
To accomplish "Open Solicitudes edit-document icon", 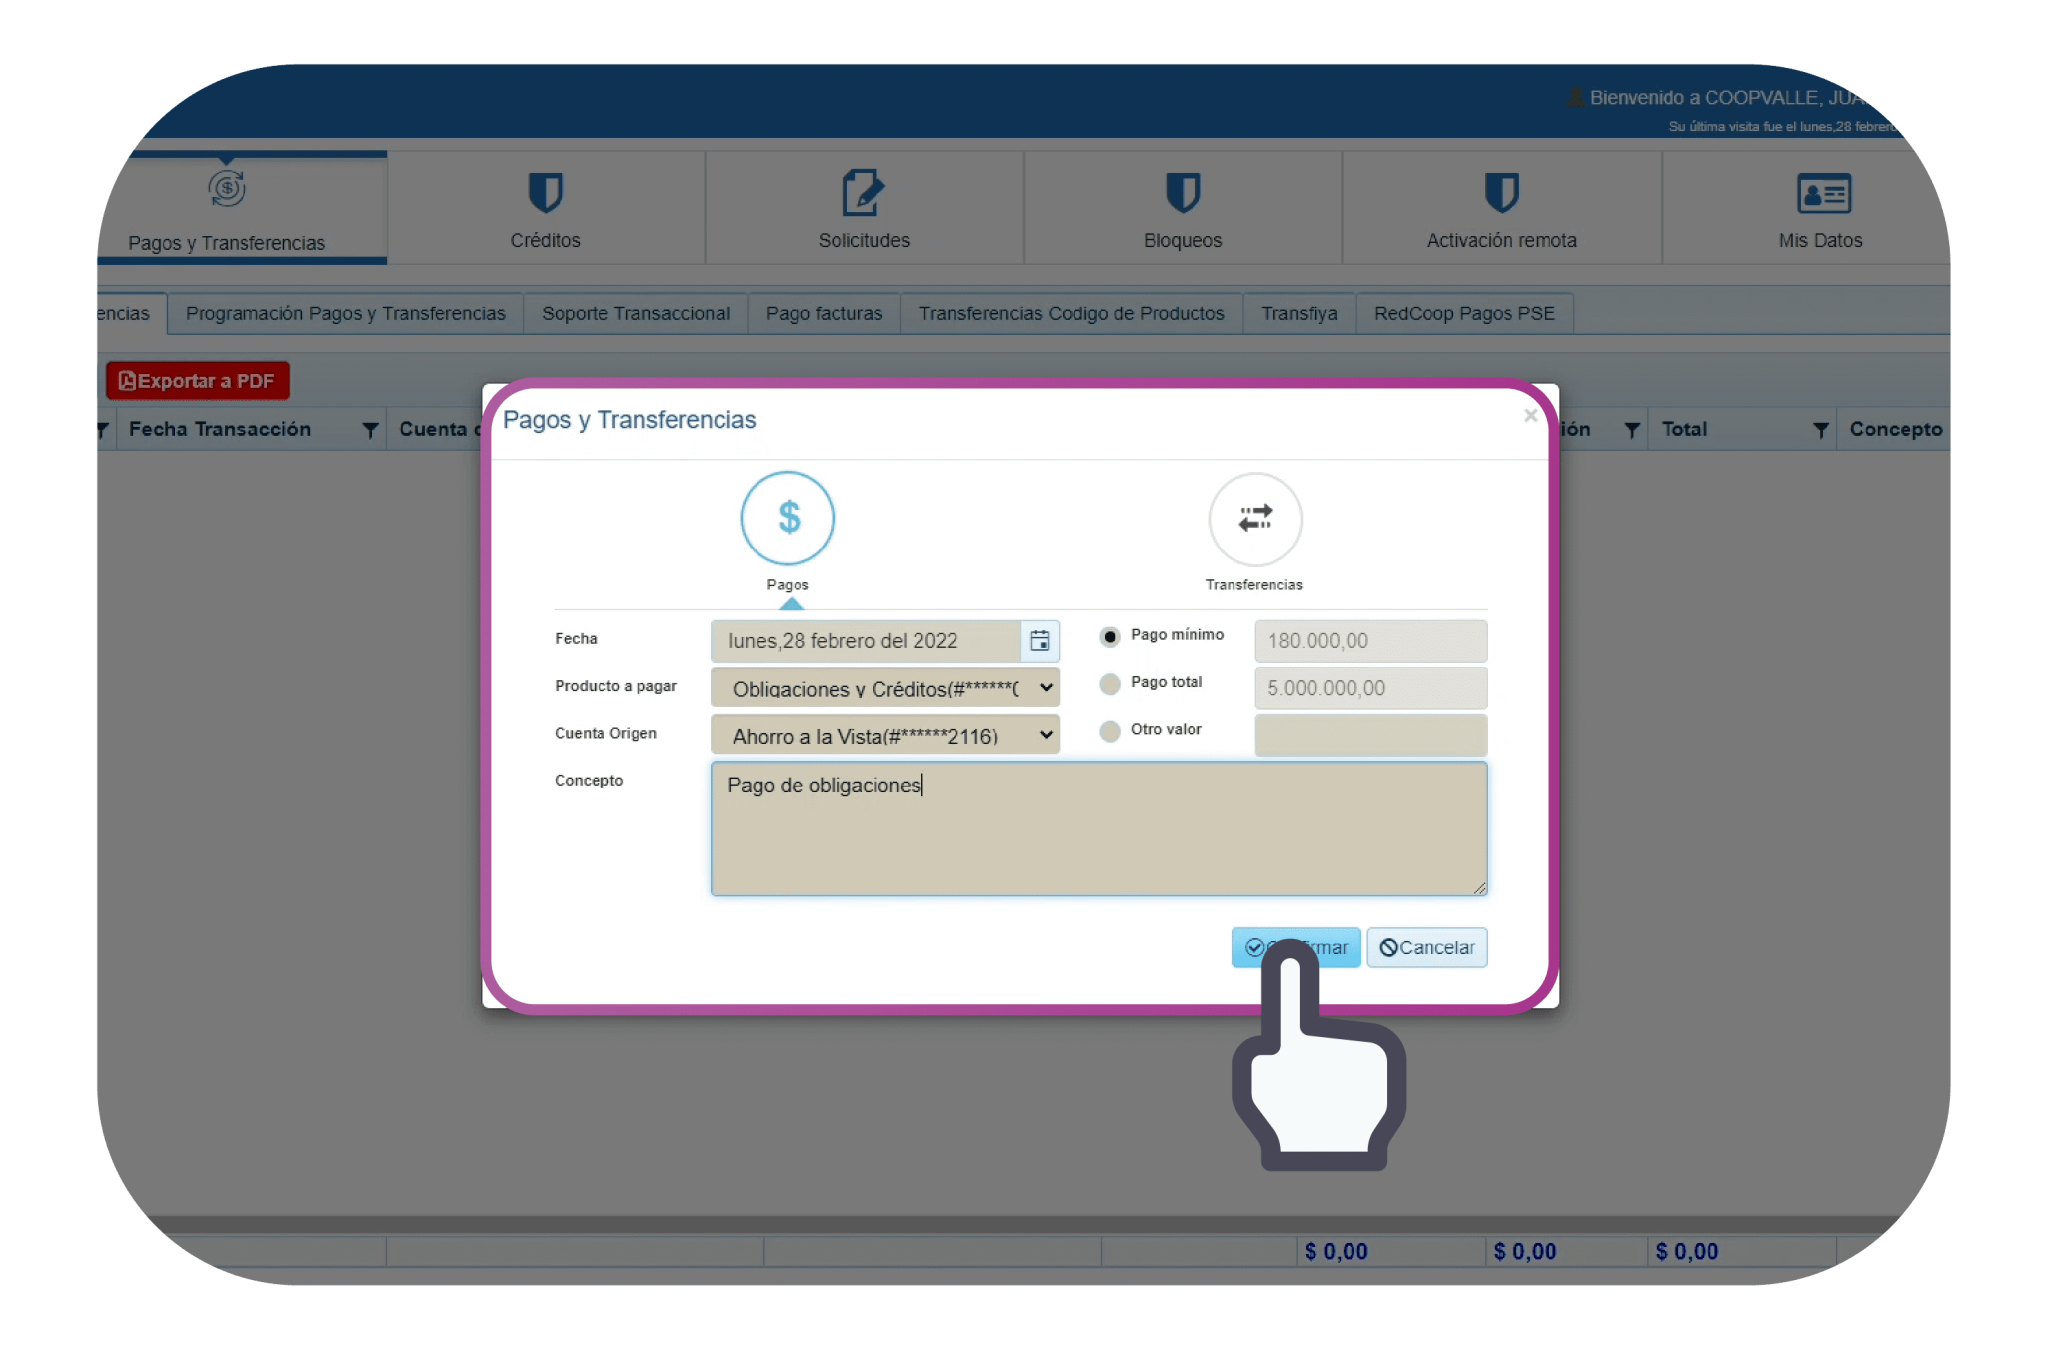I will [863, 193].
